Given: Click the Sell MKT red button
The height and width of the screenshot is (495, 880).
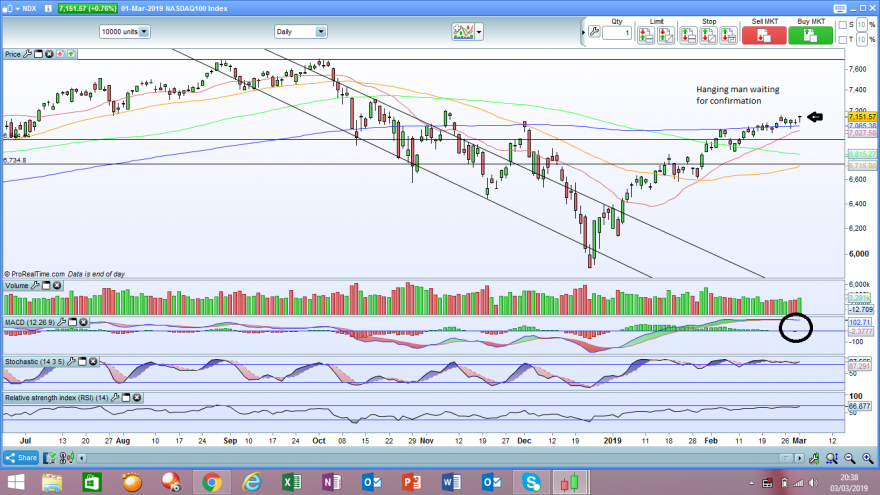Looking at the screenshot, I should click(764, 35).
